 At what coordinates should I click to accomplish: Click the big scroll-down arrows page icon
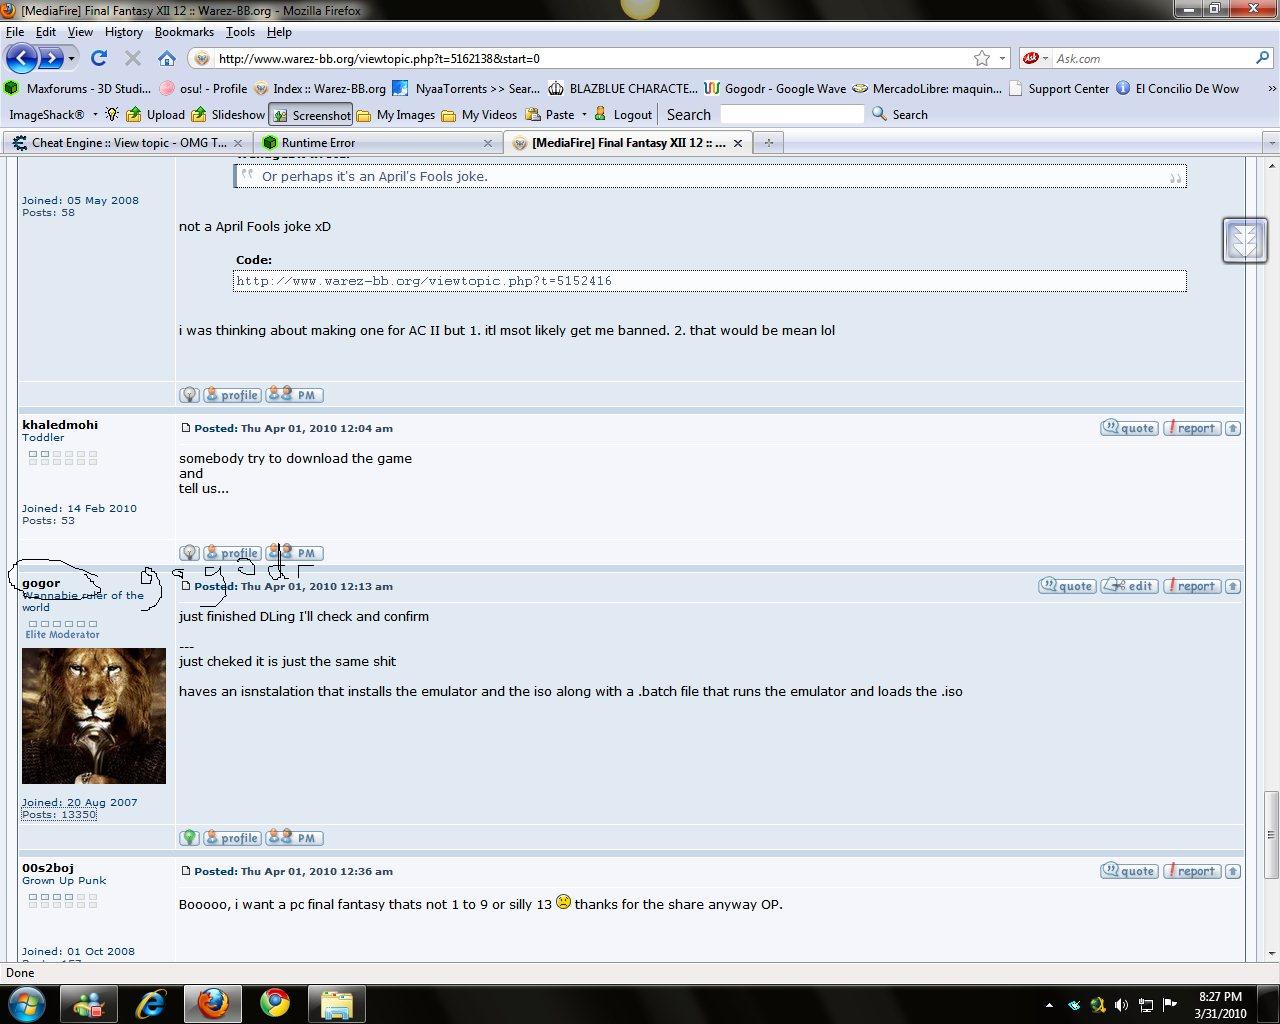coord(1245,240)
